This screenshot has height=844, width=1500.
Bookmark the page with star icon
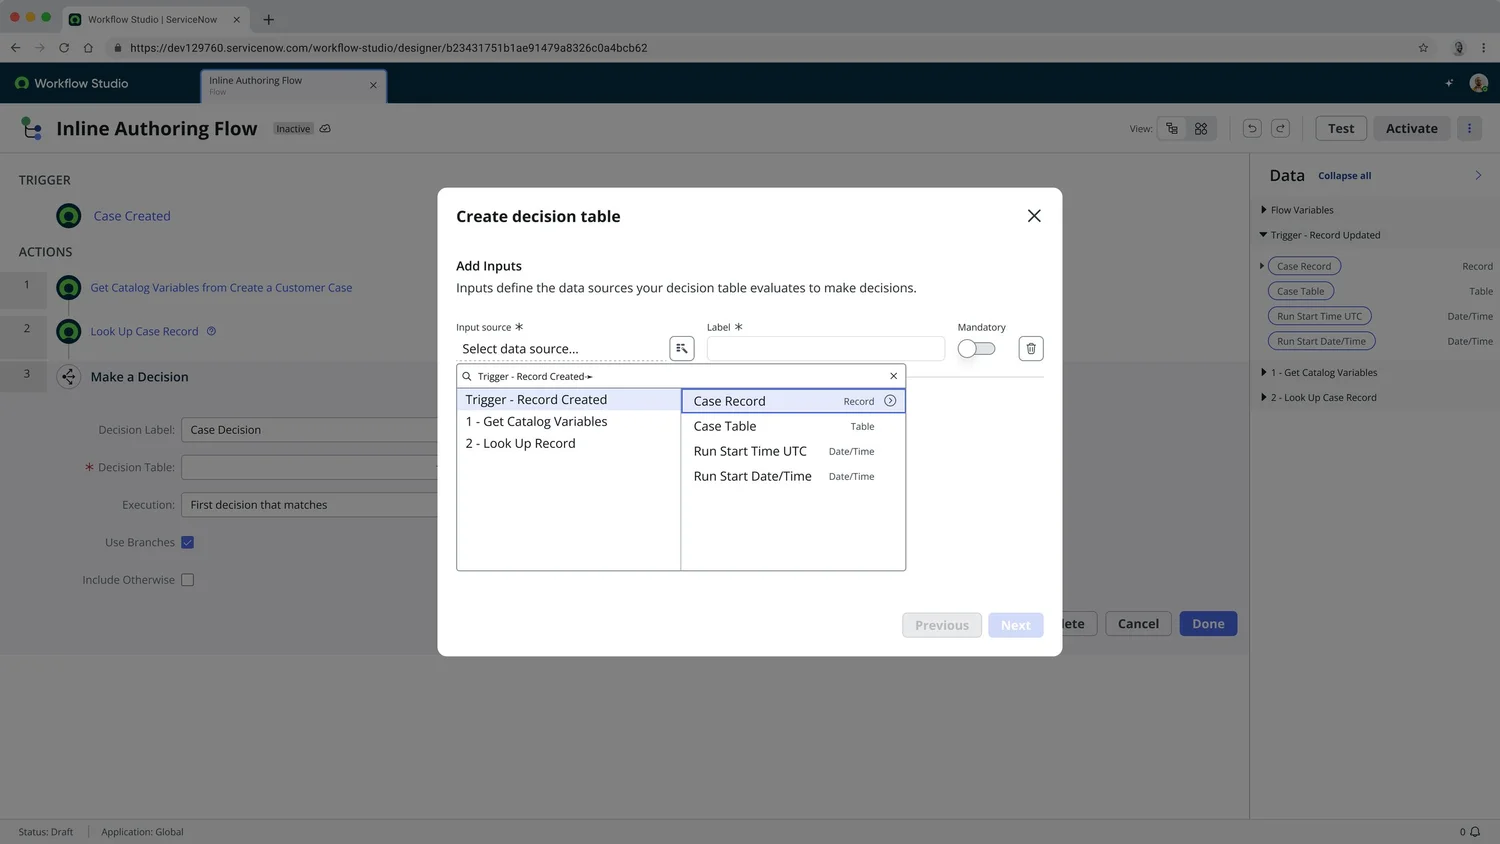click(x=1423, y=47)
